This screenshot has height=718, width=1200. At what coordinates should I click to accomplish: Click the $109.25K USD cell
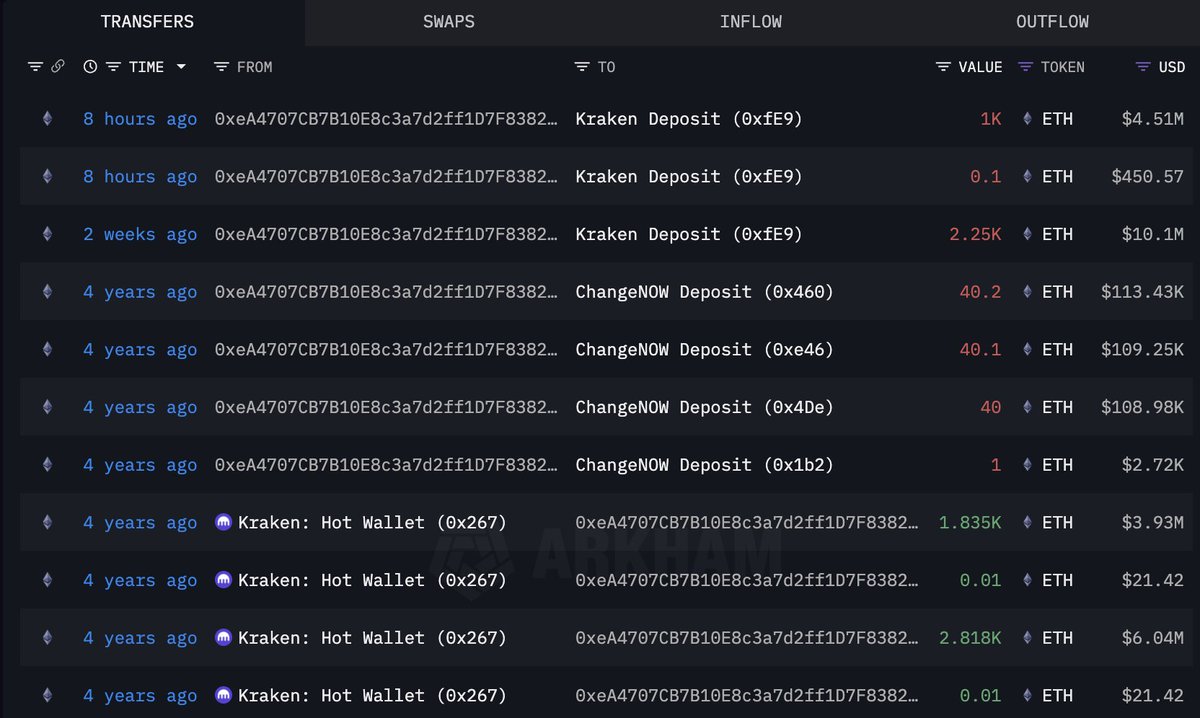tap(1142, 350)
